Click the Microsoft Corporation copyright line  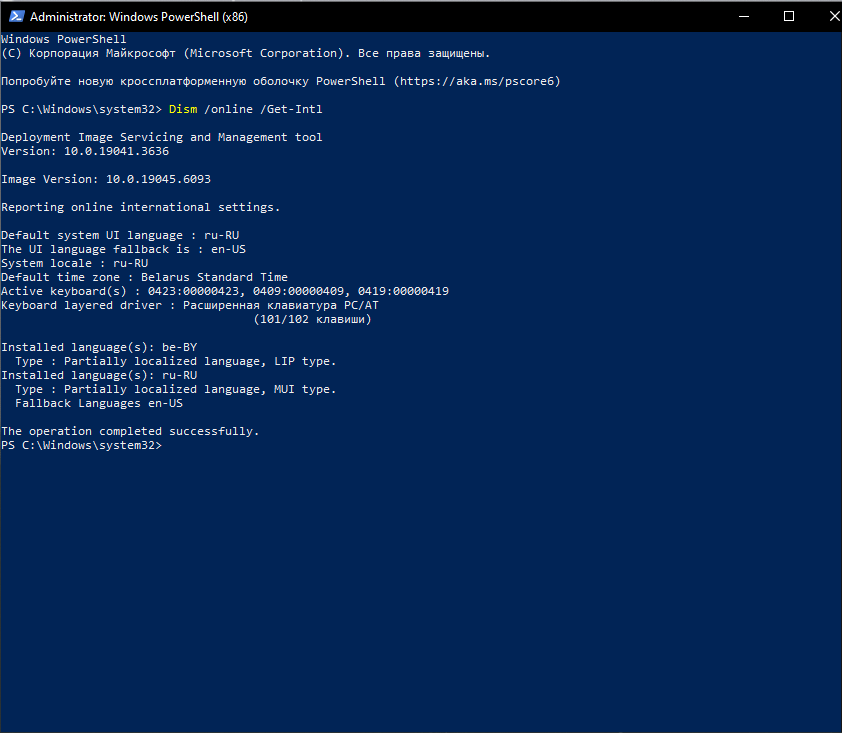245,53
